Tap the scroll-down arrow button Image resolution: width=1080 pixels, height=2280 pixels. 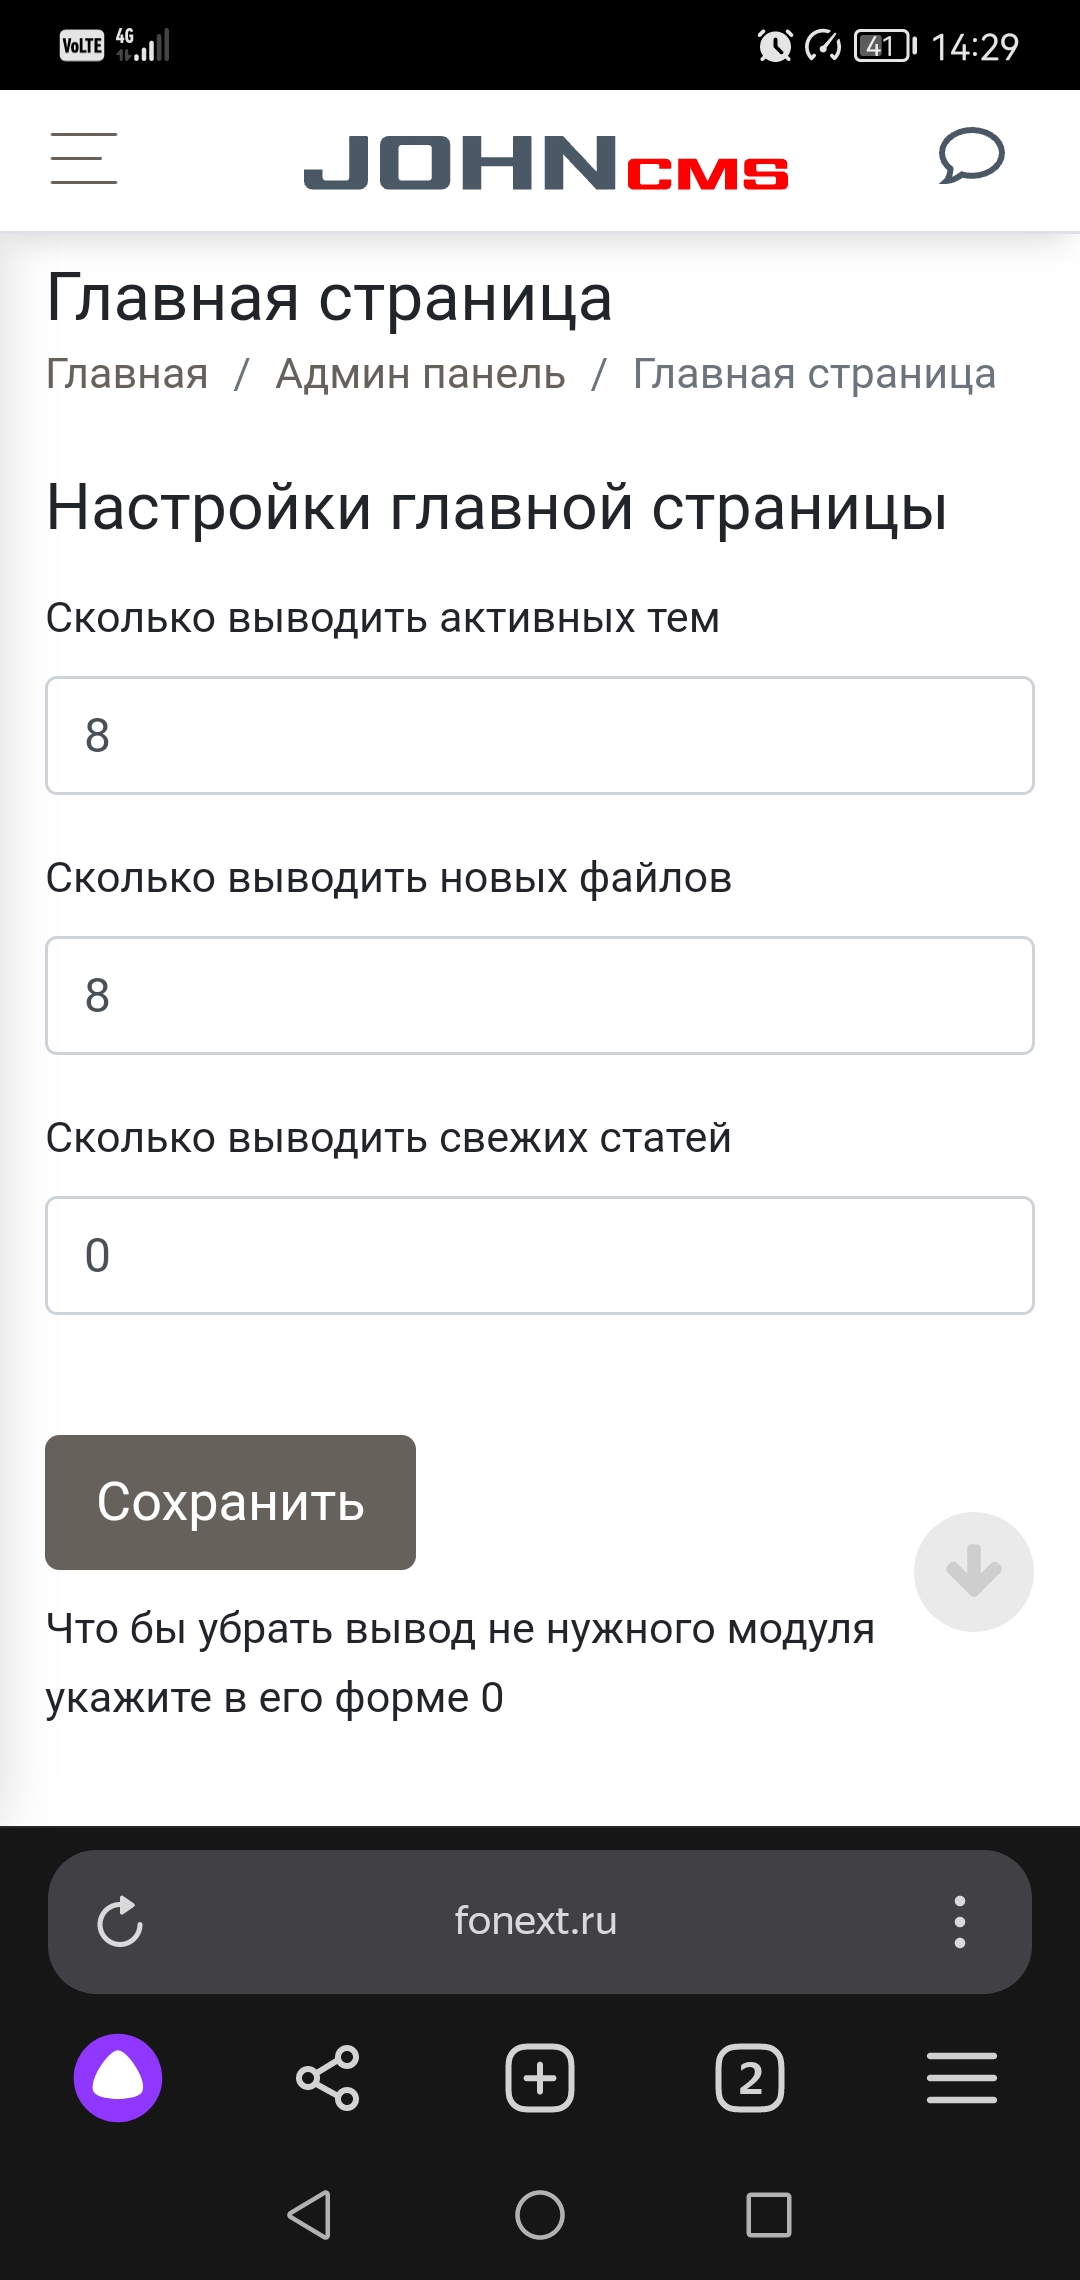tap(973, 1571)
